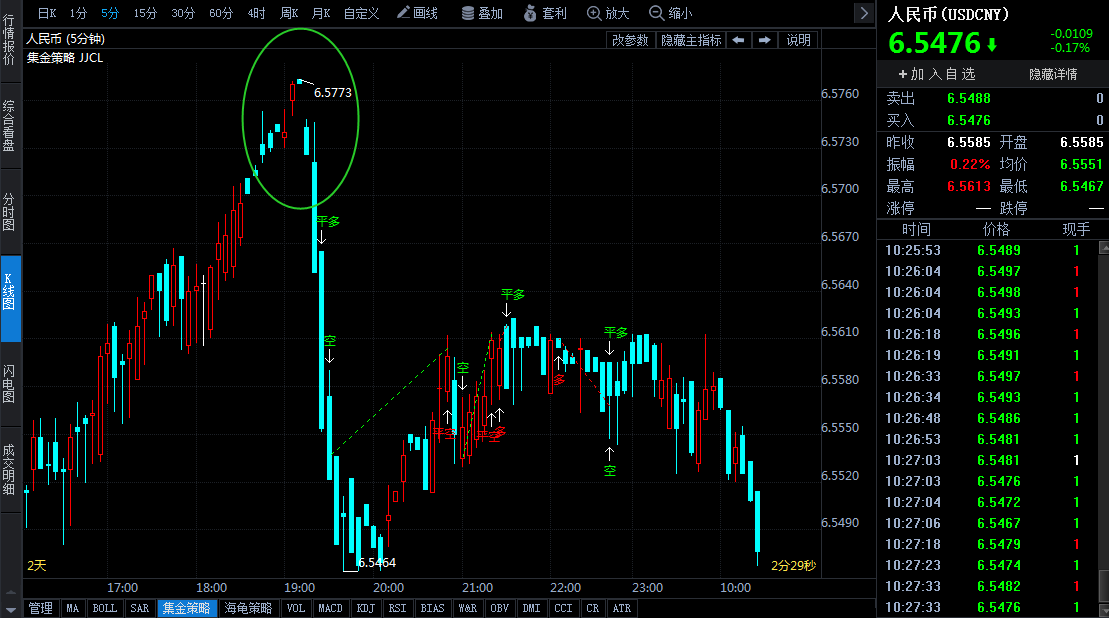
Task: Select the 4时 timeframe
Action: pyautogui.click(x=256, y=13)
